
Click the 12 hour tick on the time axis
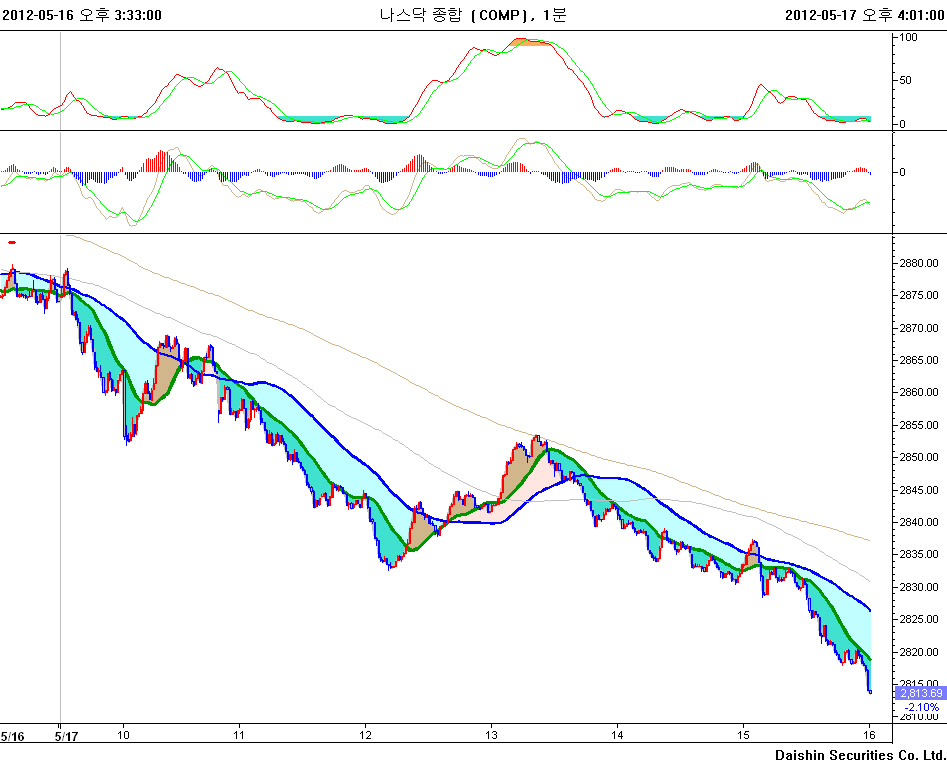tap(365, 735)
